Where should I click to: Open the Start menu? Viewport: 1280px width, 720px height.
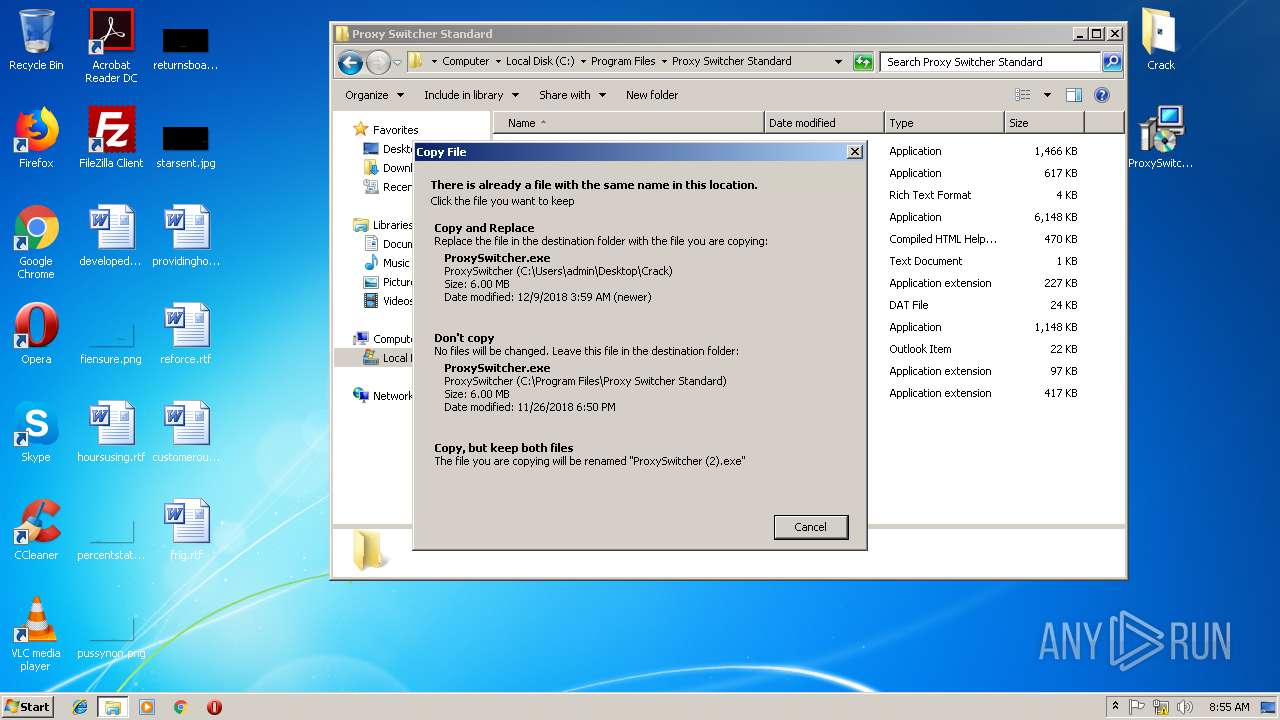pos(28,707)
